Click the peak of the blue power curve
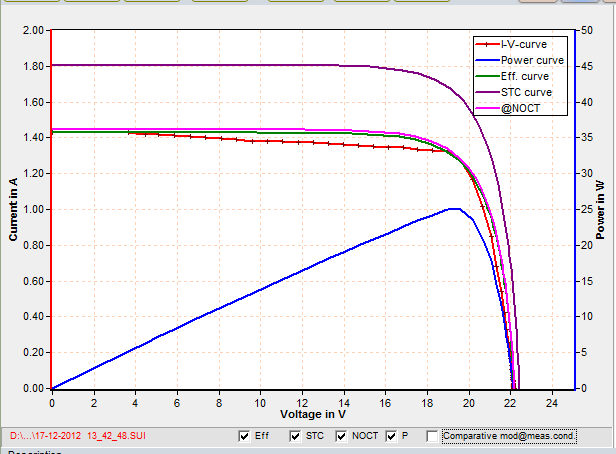The image size is (616, 454). [455, 208]
